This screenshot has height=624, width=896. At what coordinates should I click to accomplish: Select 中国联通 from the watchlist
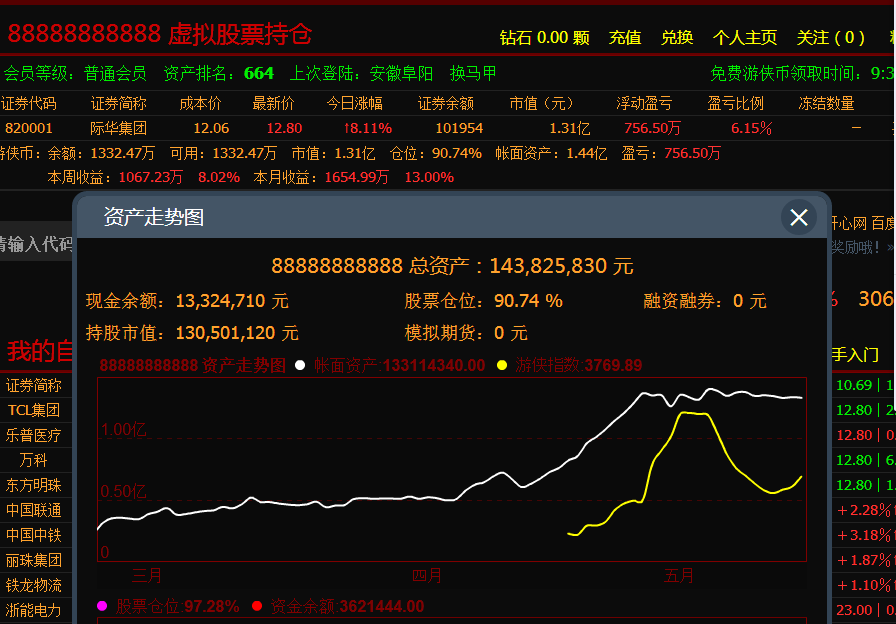pos(34,510)
